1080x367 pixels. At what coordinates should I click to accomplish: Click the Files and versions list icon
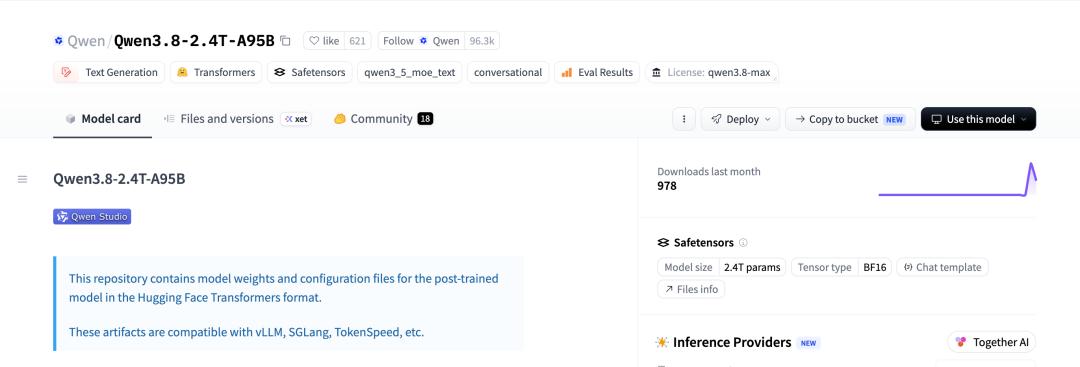click(x=169, y=119)
